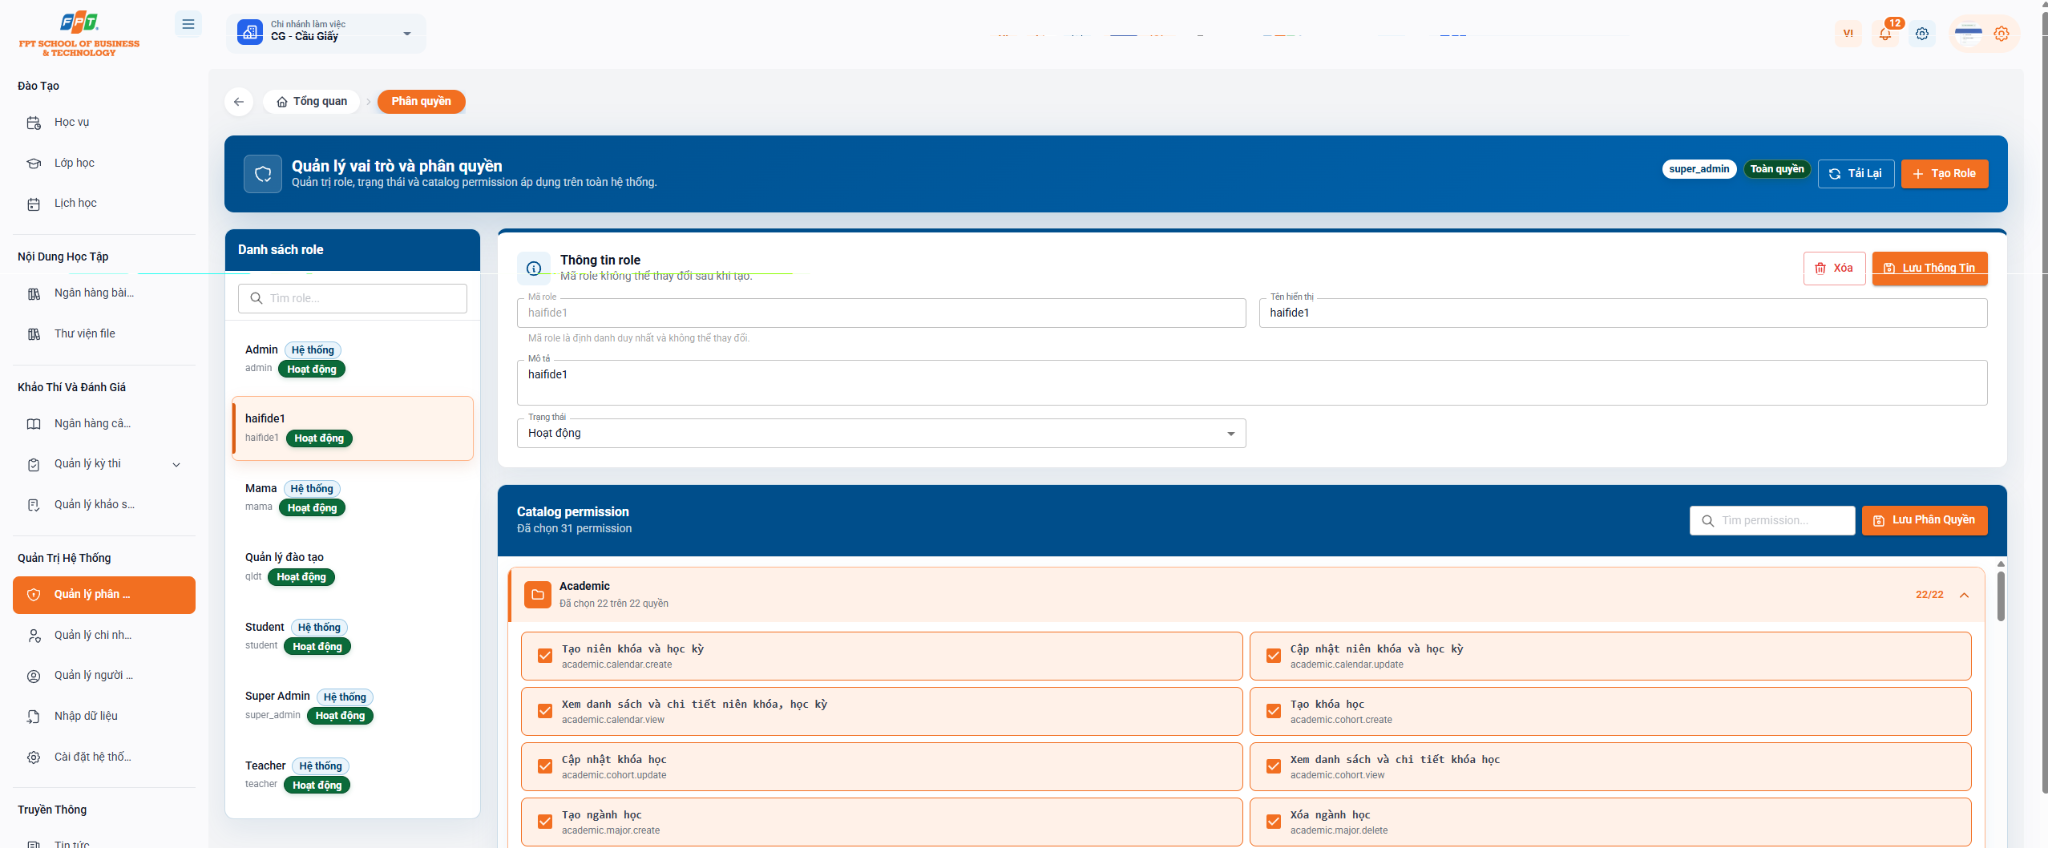The height and width of the screenshot is (848, 2048).
Task: Focus the Tìm permission search field
Action: point(1772,520)
